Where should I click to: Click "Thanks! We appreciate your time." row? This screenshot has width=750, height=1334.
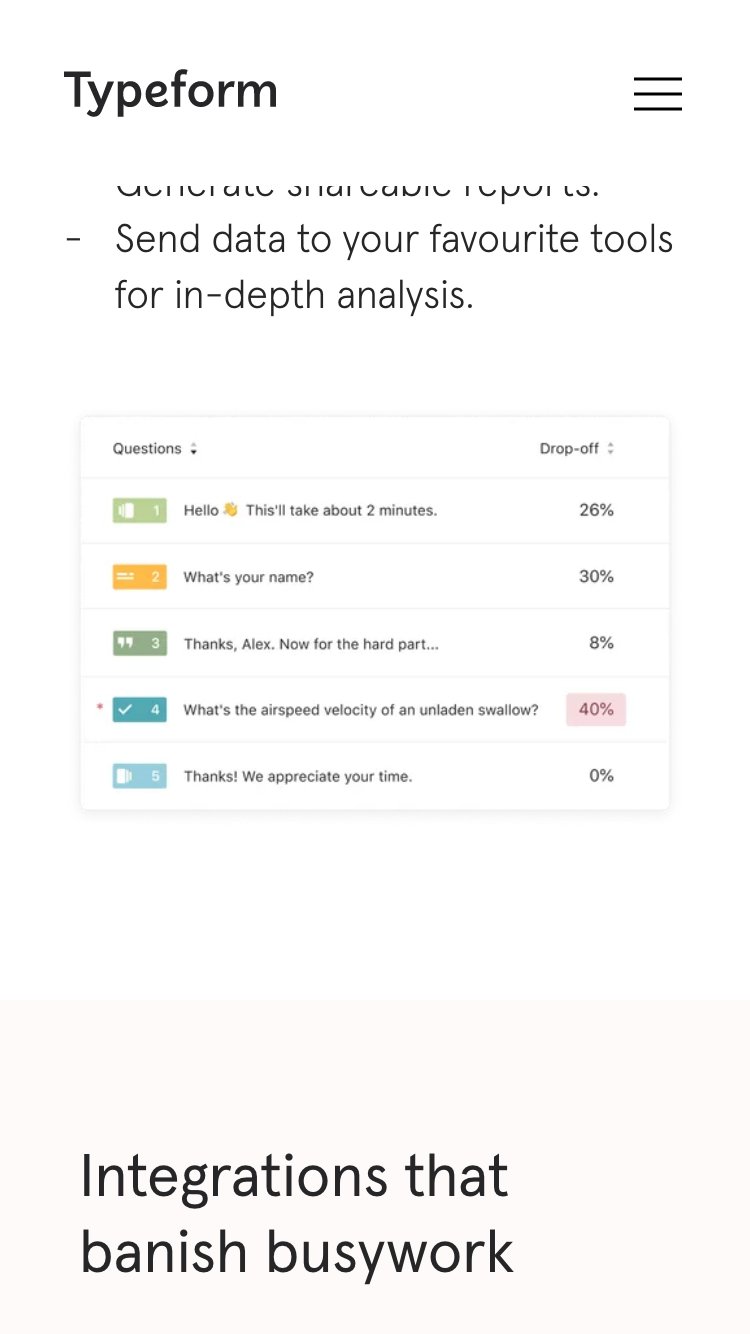click(298, 776)
